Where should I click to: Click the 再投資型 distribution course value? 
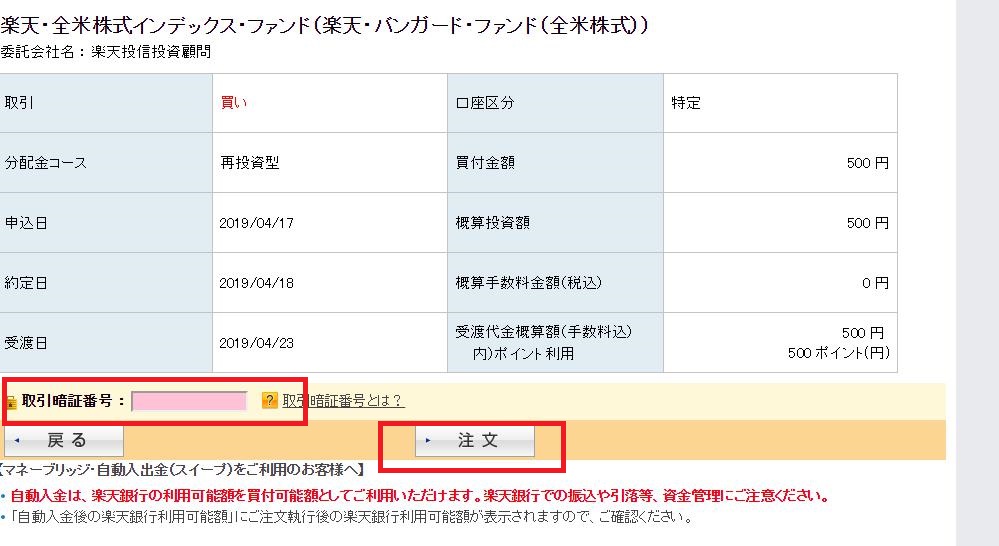point(250,162)
